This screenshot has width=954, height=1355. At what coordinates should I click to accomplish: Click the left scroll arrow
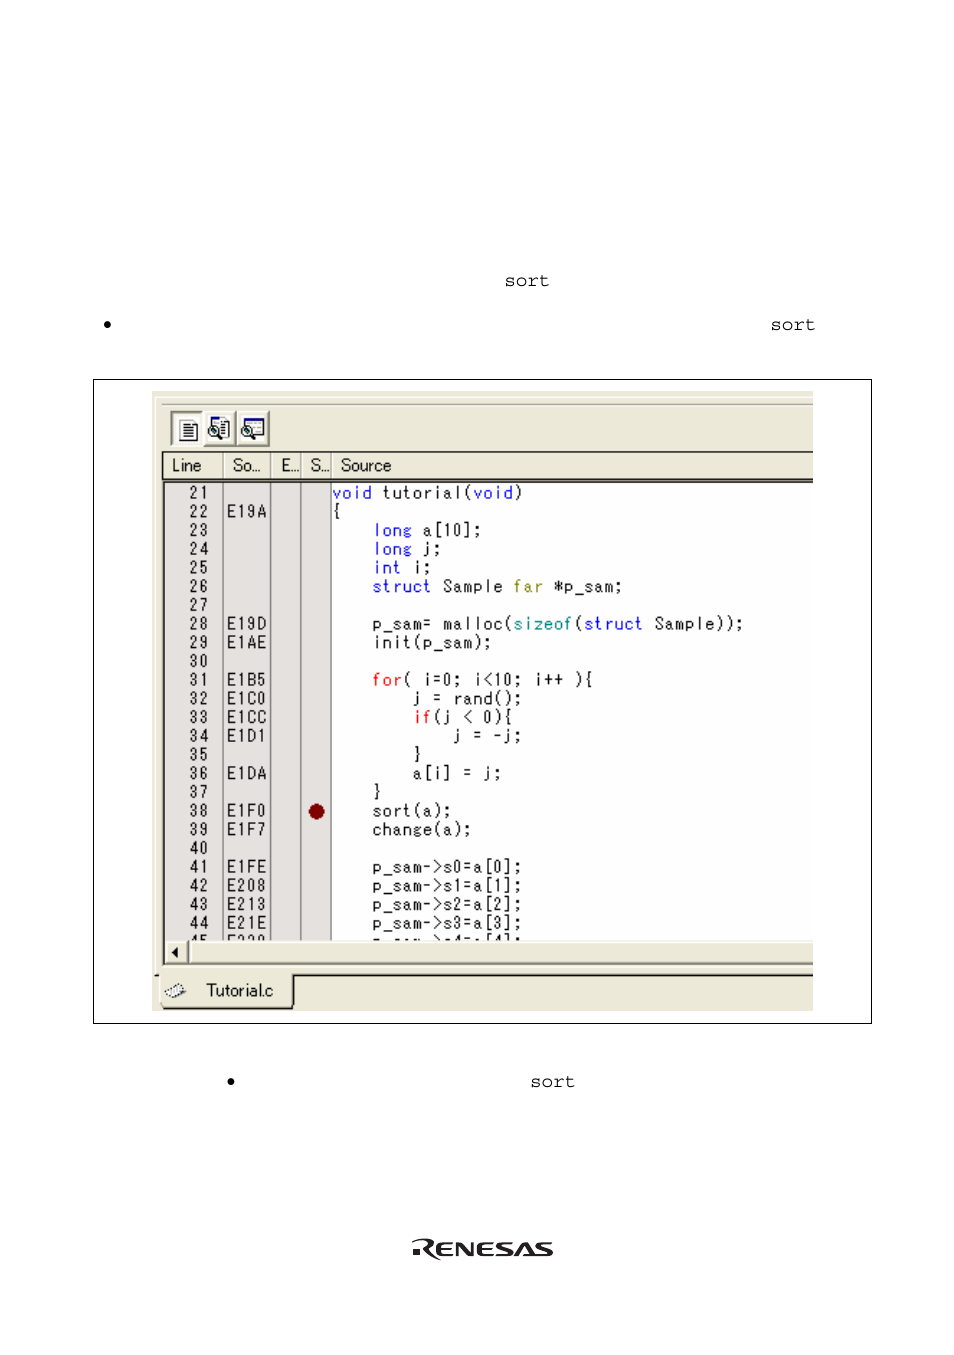tap(176, 953)
